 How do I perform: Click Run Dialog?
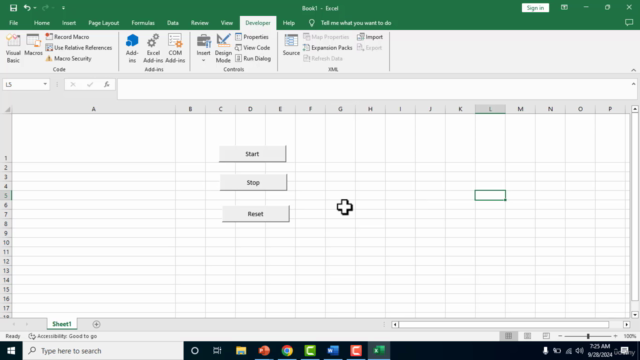pos(253,59)
